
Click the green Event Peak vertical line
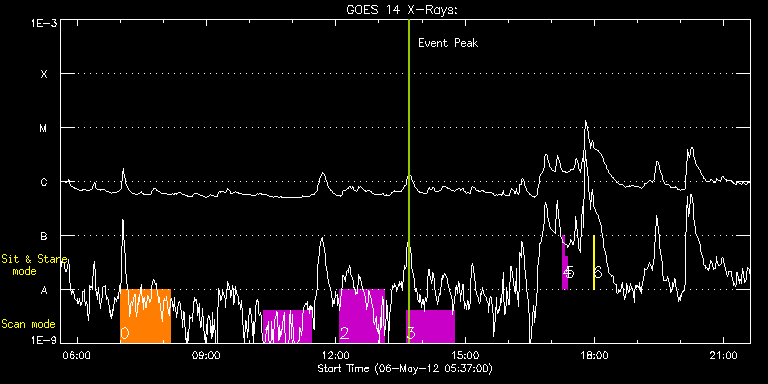[408, 181]
